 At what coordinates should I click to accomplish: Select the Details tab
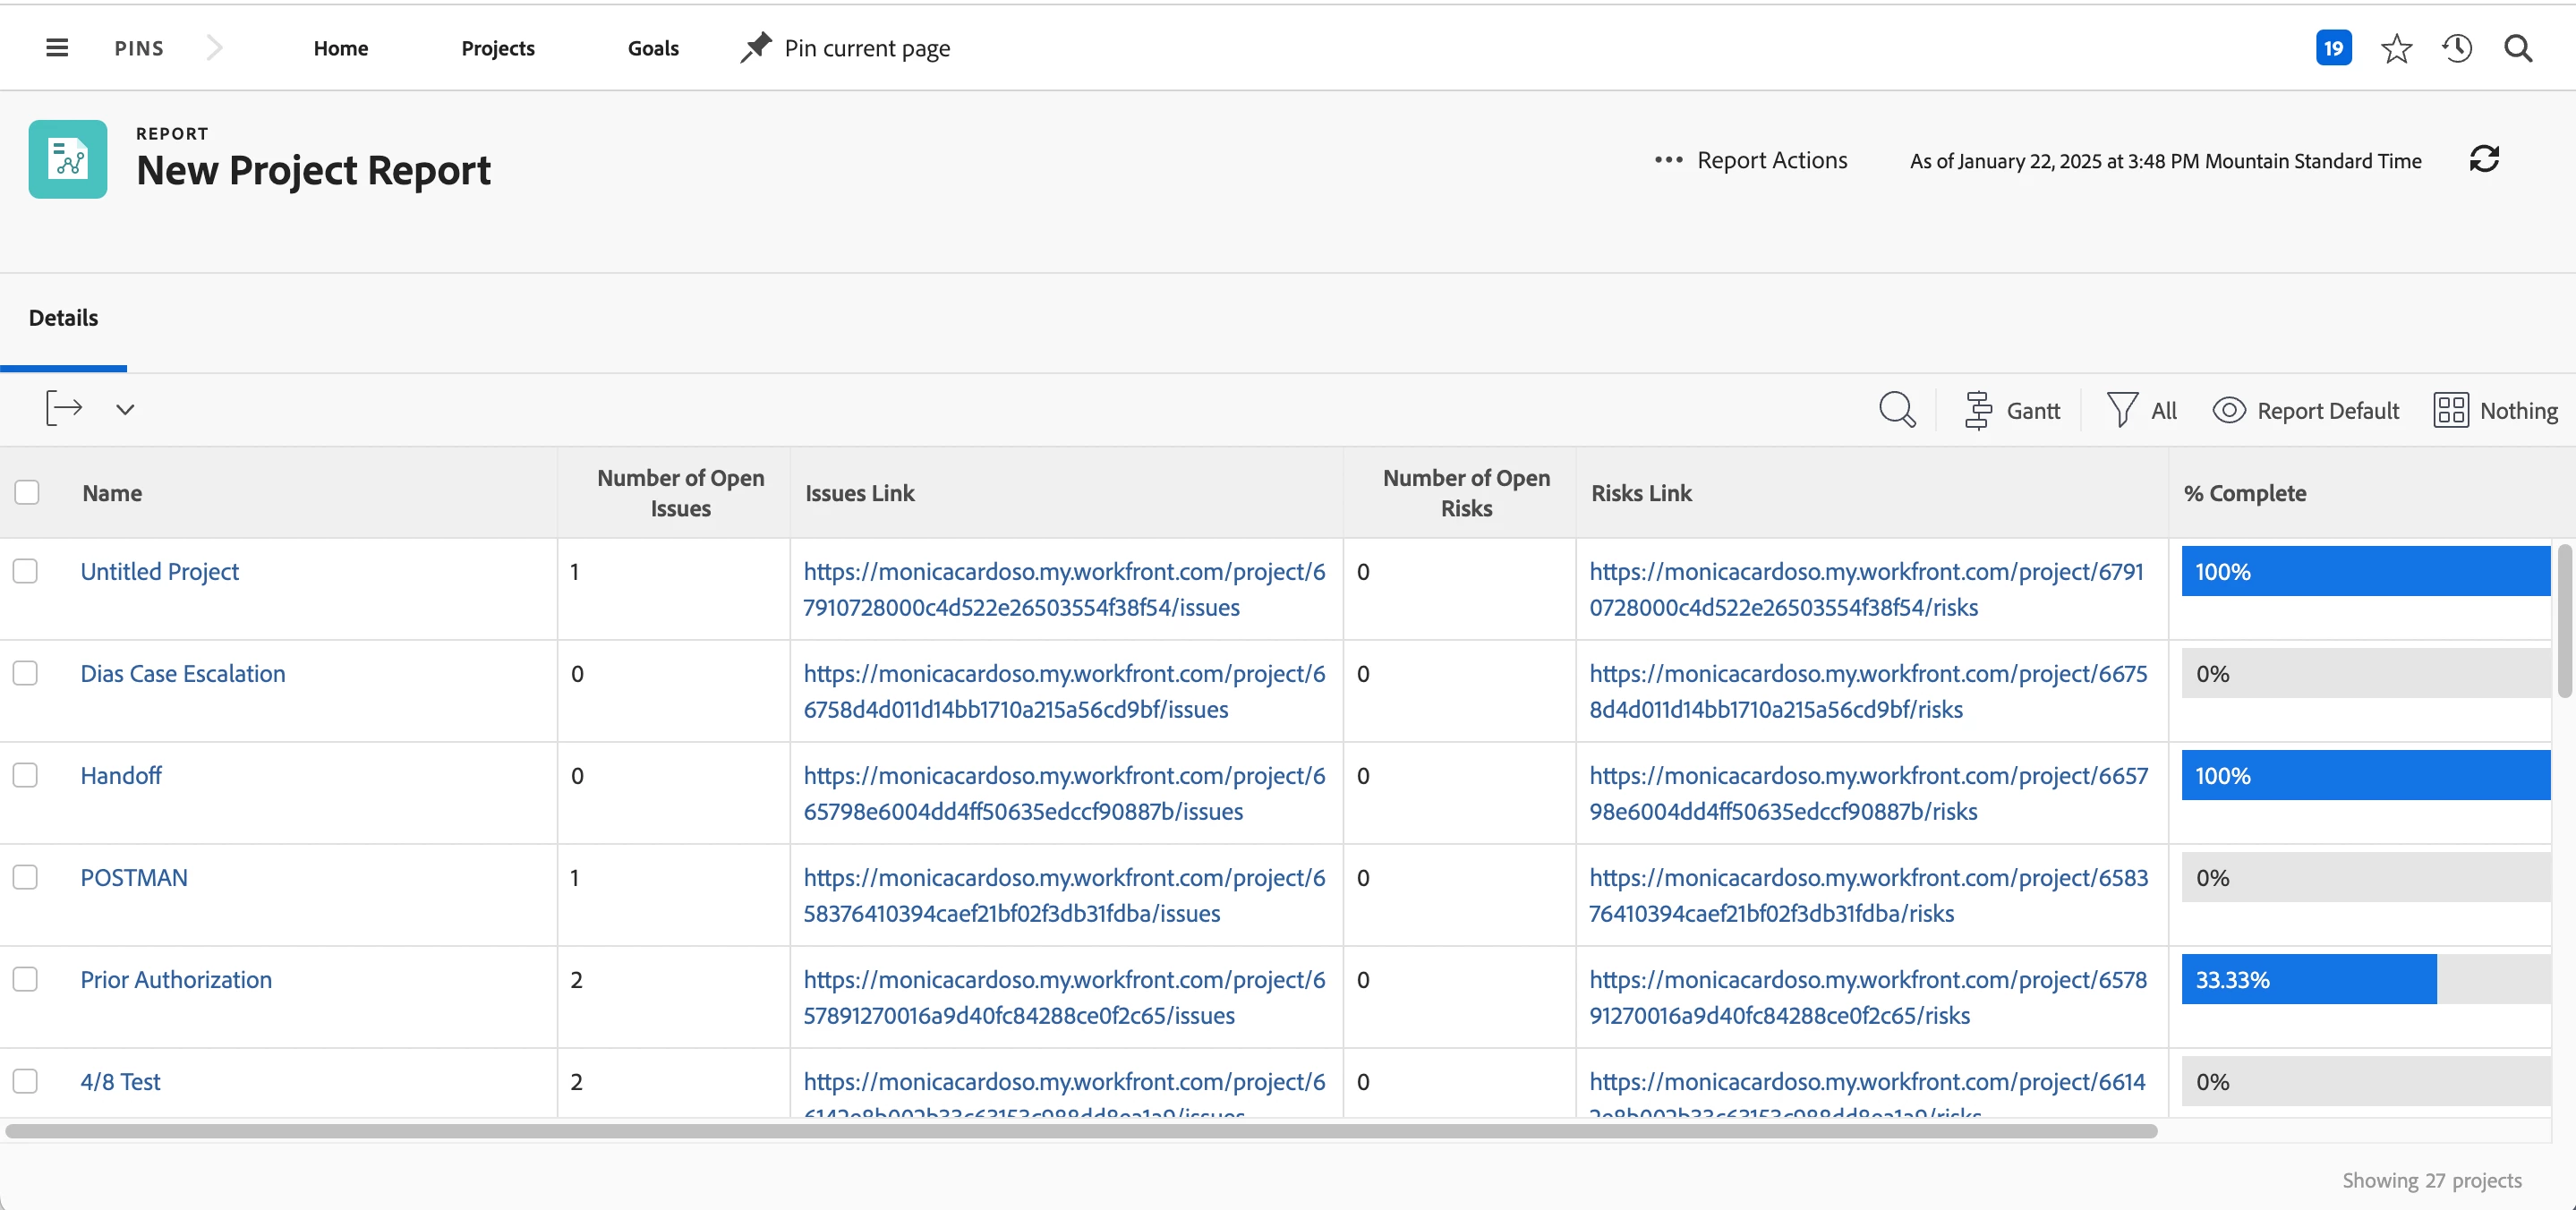pos(63,318)
